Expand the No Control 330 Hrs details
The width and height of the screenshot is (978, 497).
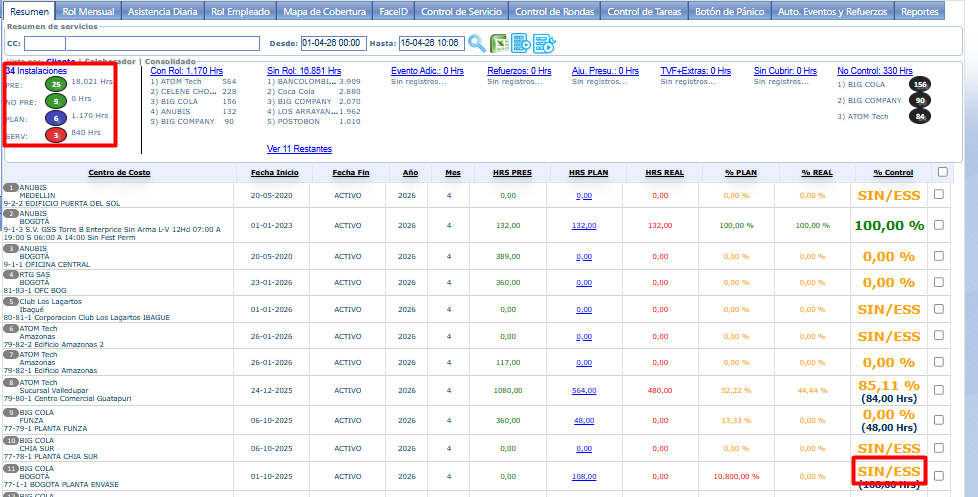[874, 71]
